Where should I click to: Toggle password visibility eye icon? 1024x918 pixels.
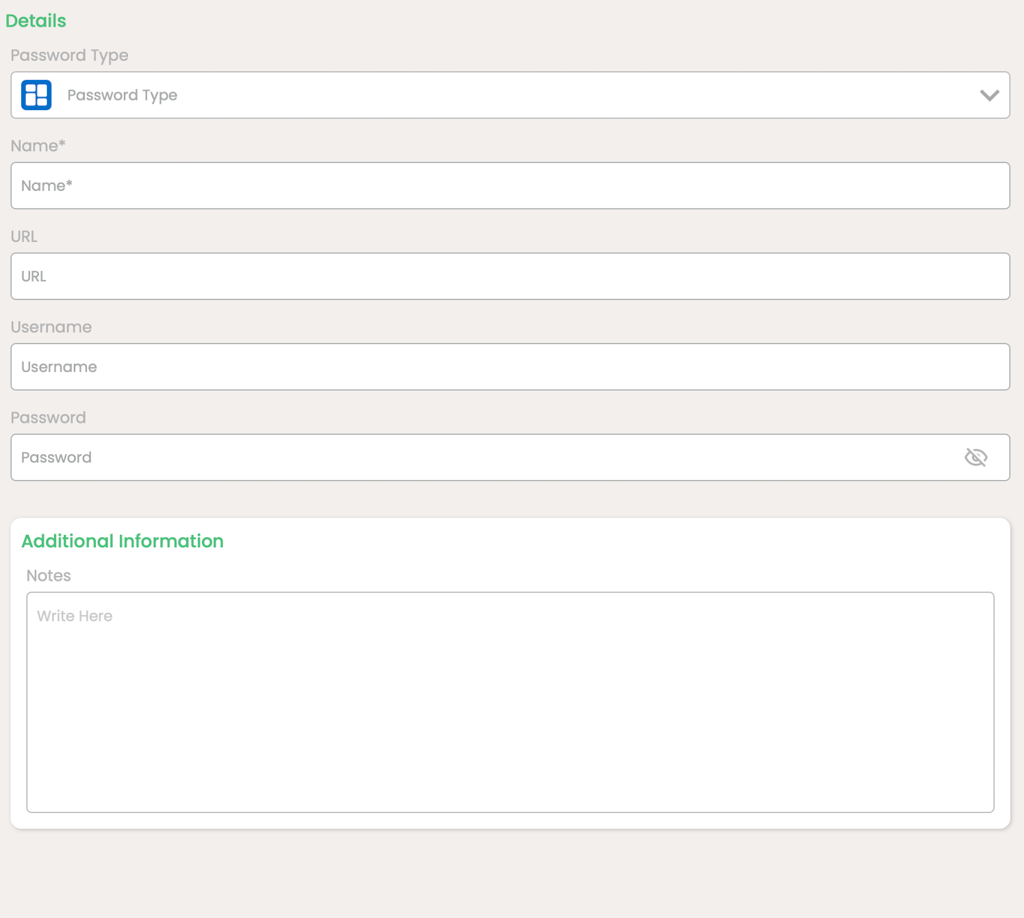[976, 458]
